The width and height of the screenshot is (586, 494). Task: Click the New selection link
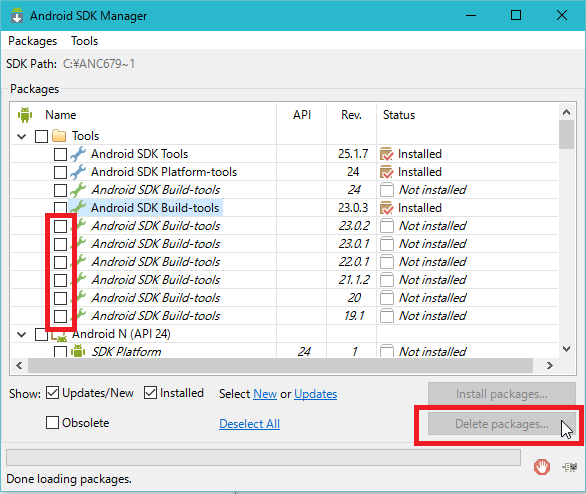(265, 394)
